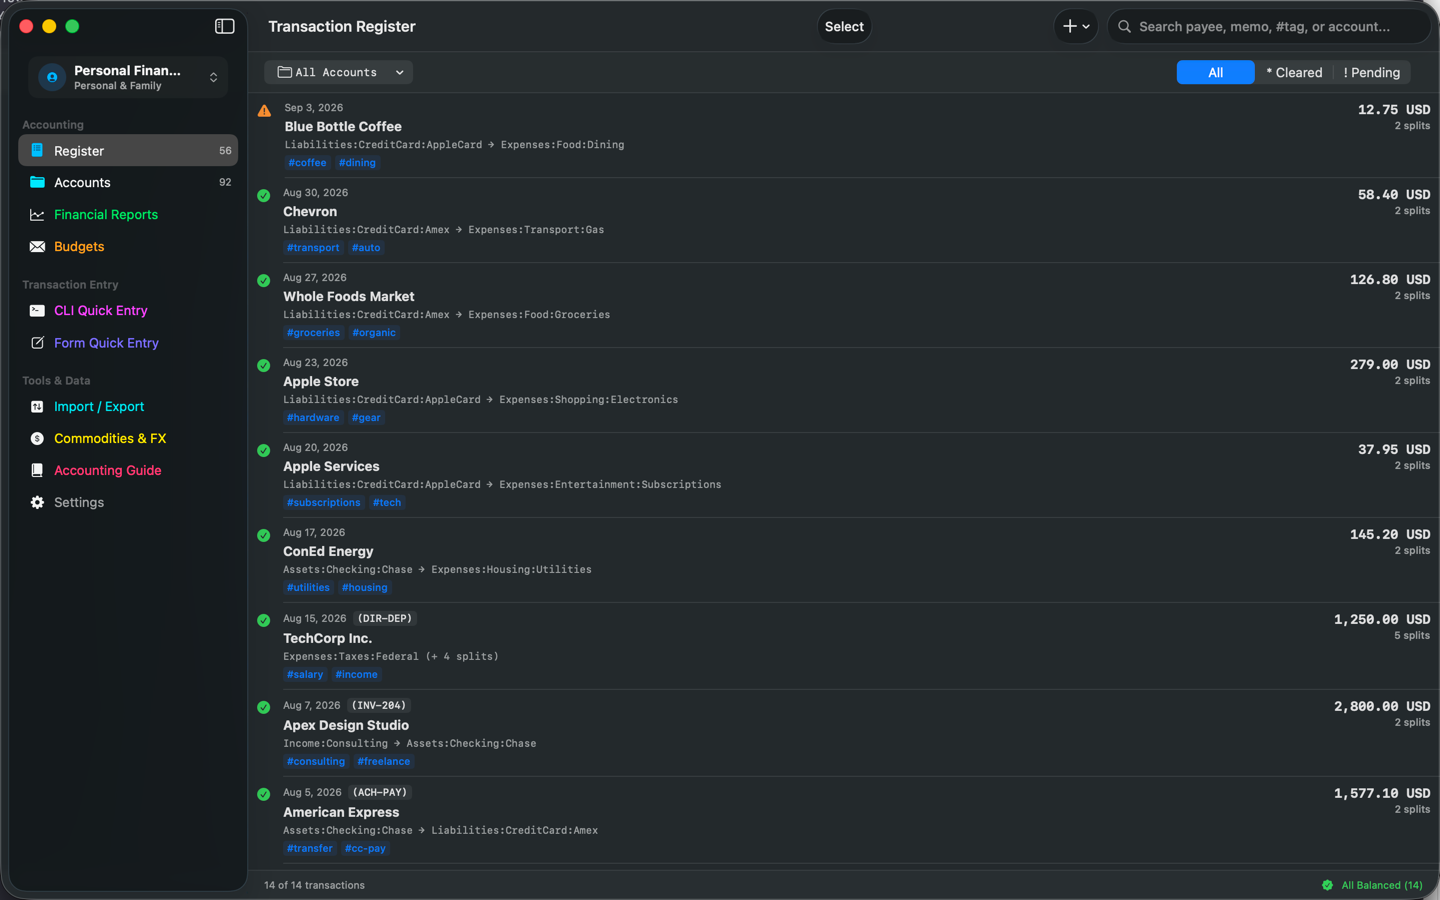This screenshot has width=1440, height=900.
Task: Open CLI Quick Entry
Action: pyautogui.click(x=128, y=310)
